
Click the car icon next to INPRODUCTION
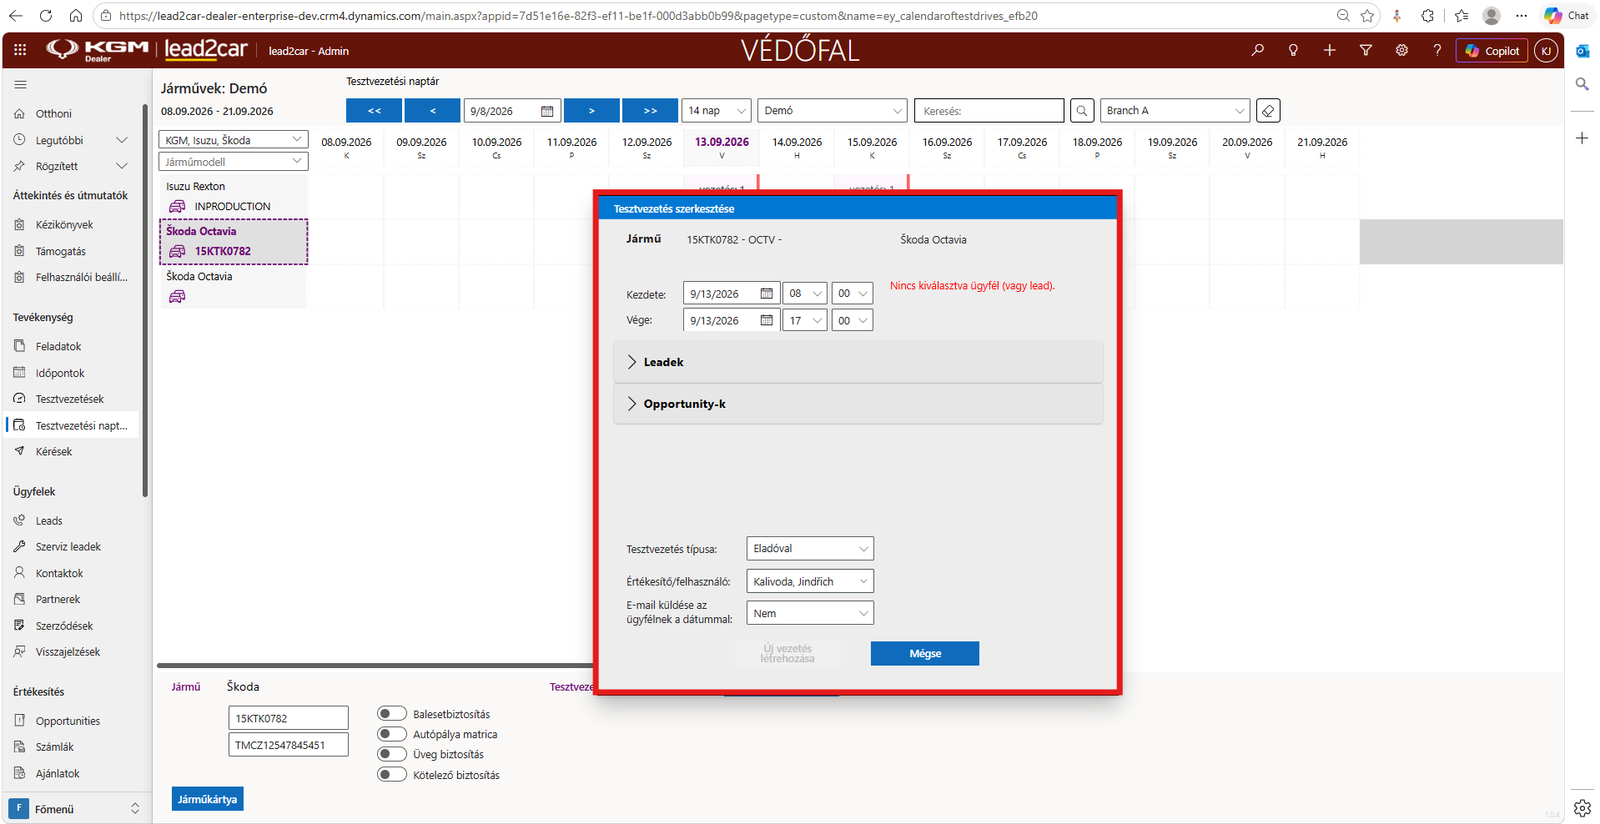point(177,206)
